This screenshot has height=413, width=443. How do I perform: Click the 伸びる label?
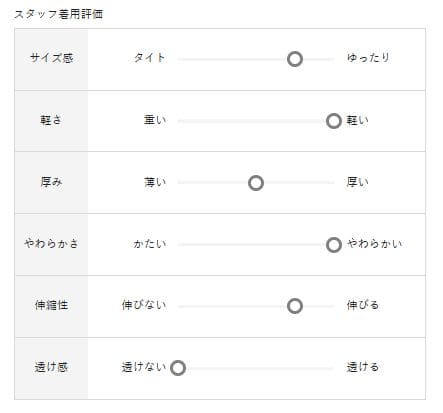point(363,305)
